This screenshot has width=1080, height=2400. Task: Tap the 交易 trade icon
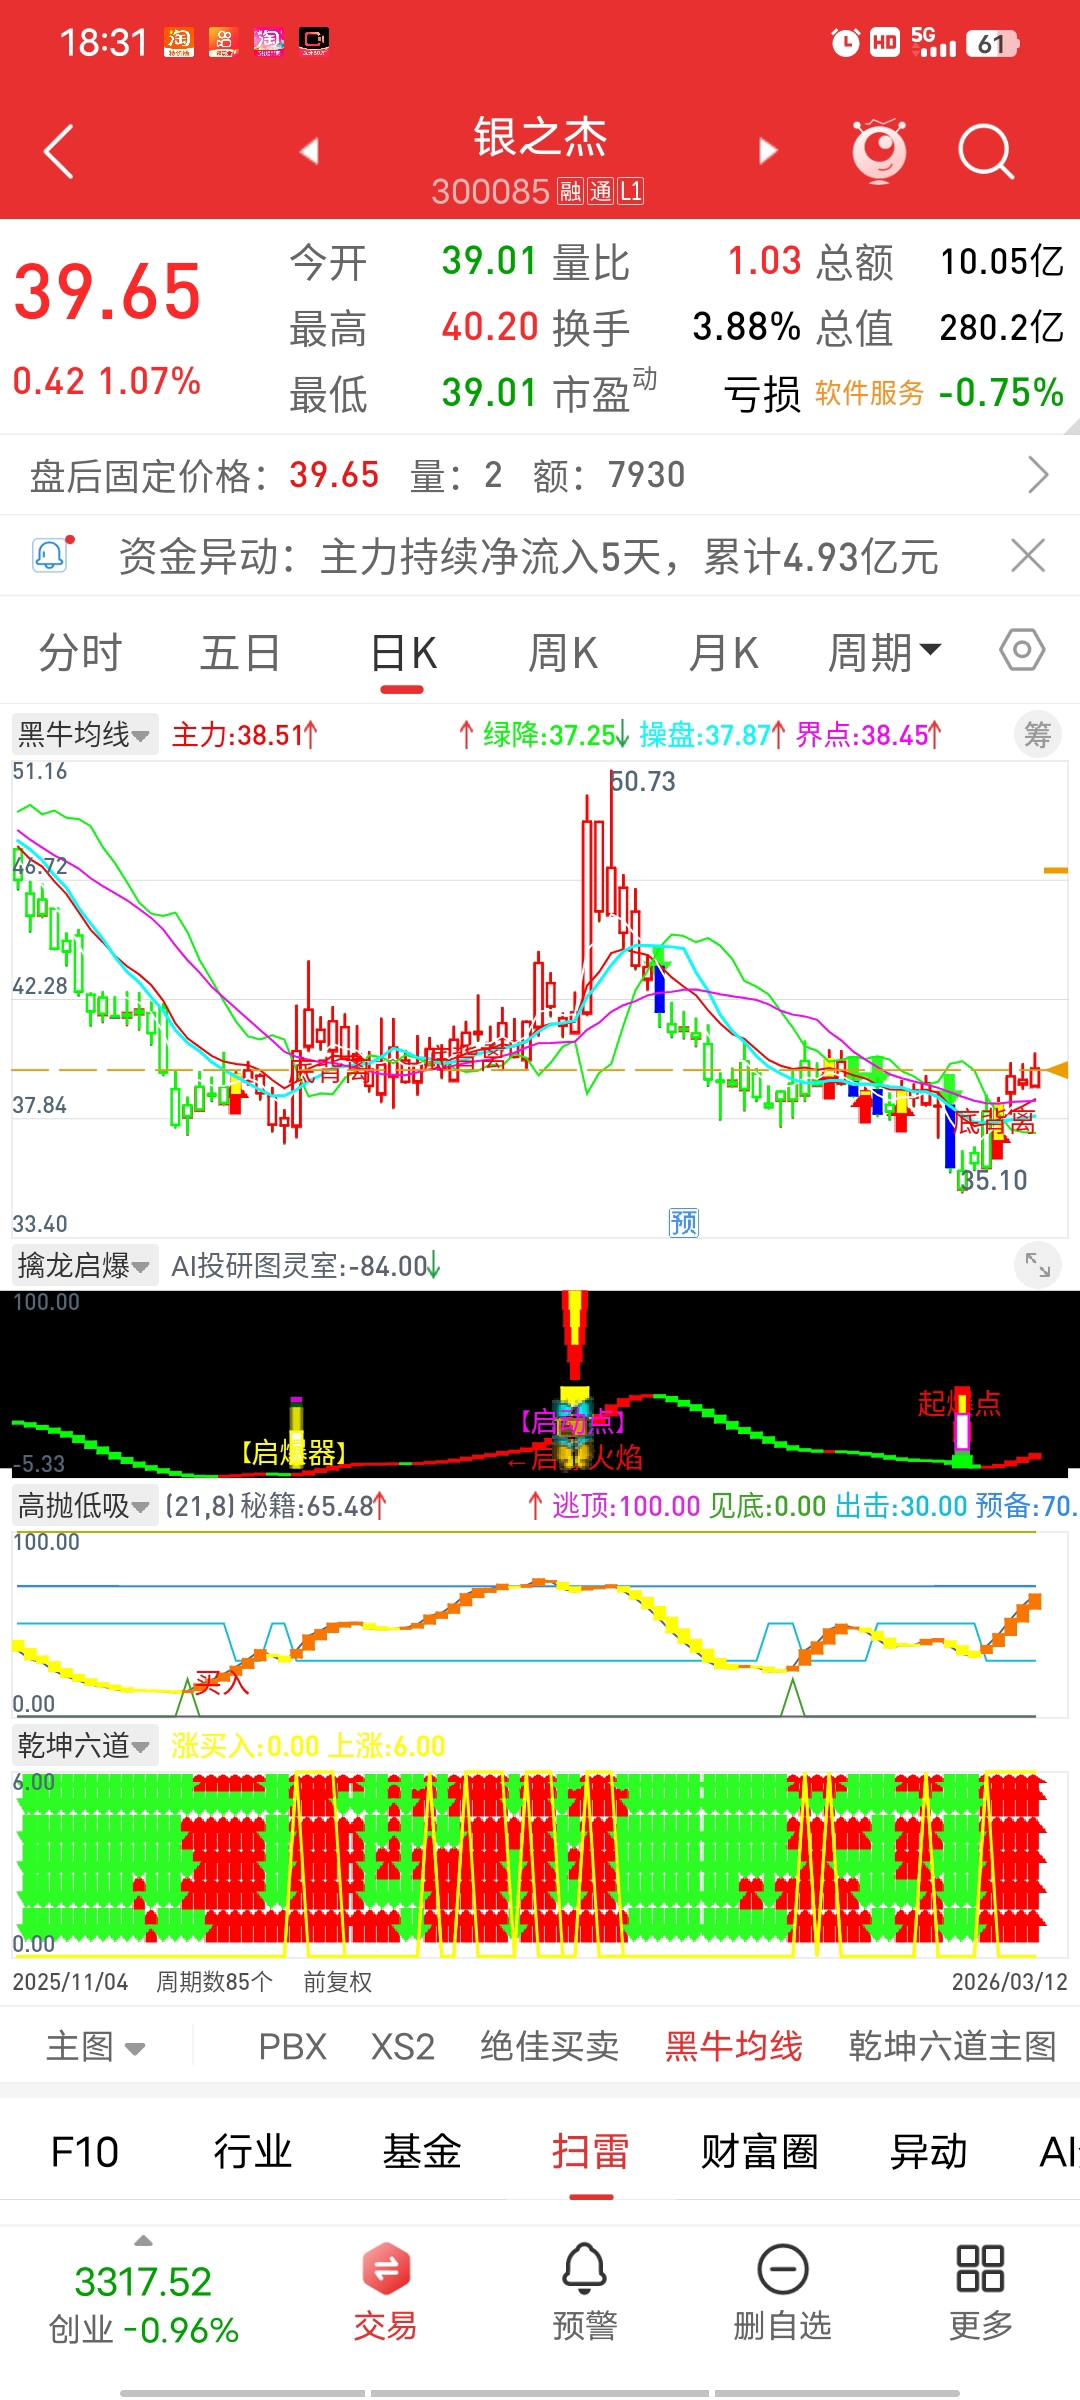click(385, 2292)
